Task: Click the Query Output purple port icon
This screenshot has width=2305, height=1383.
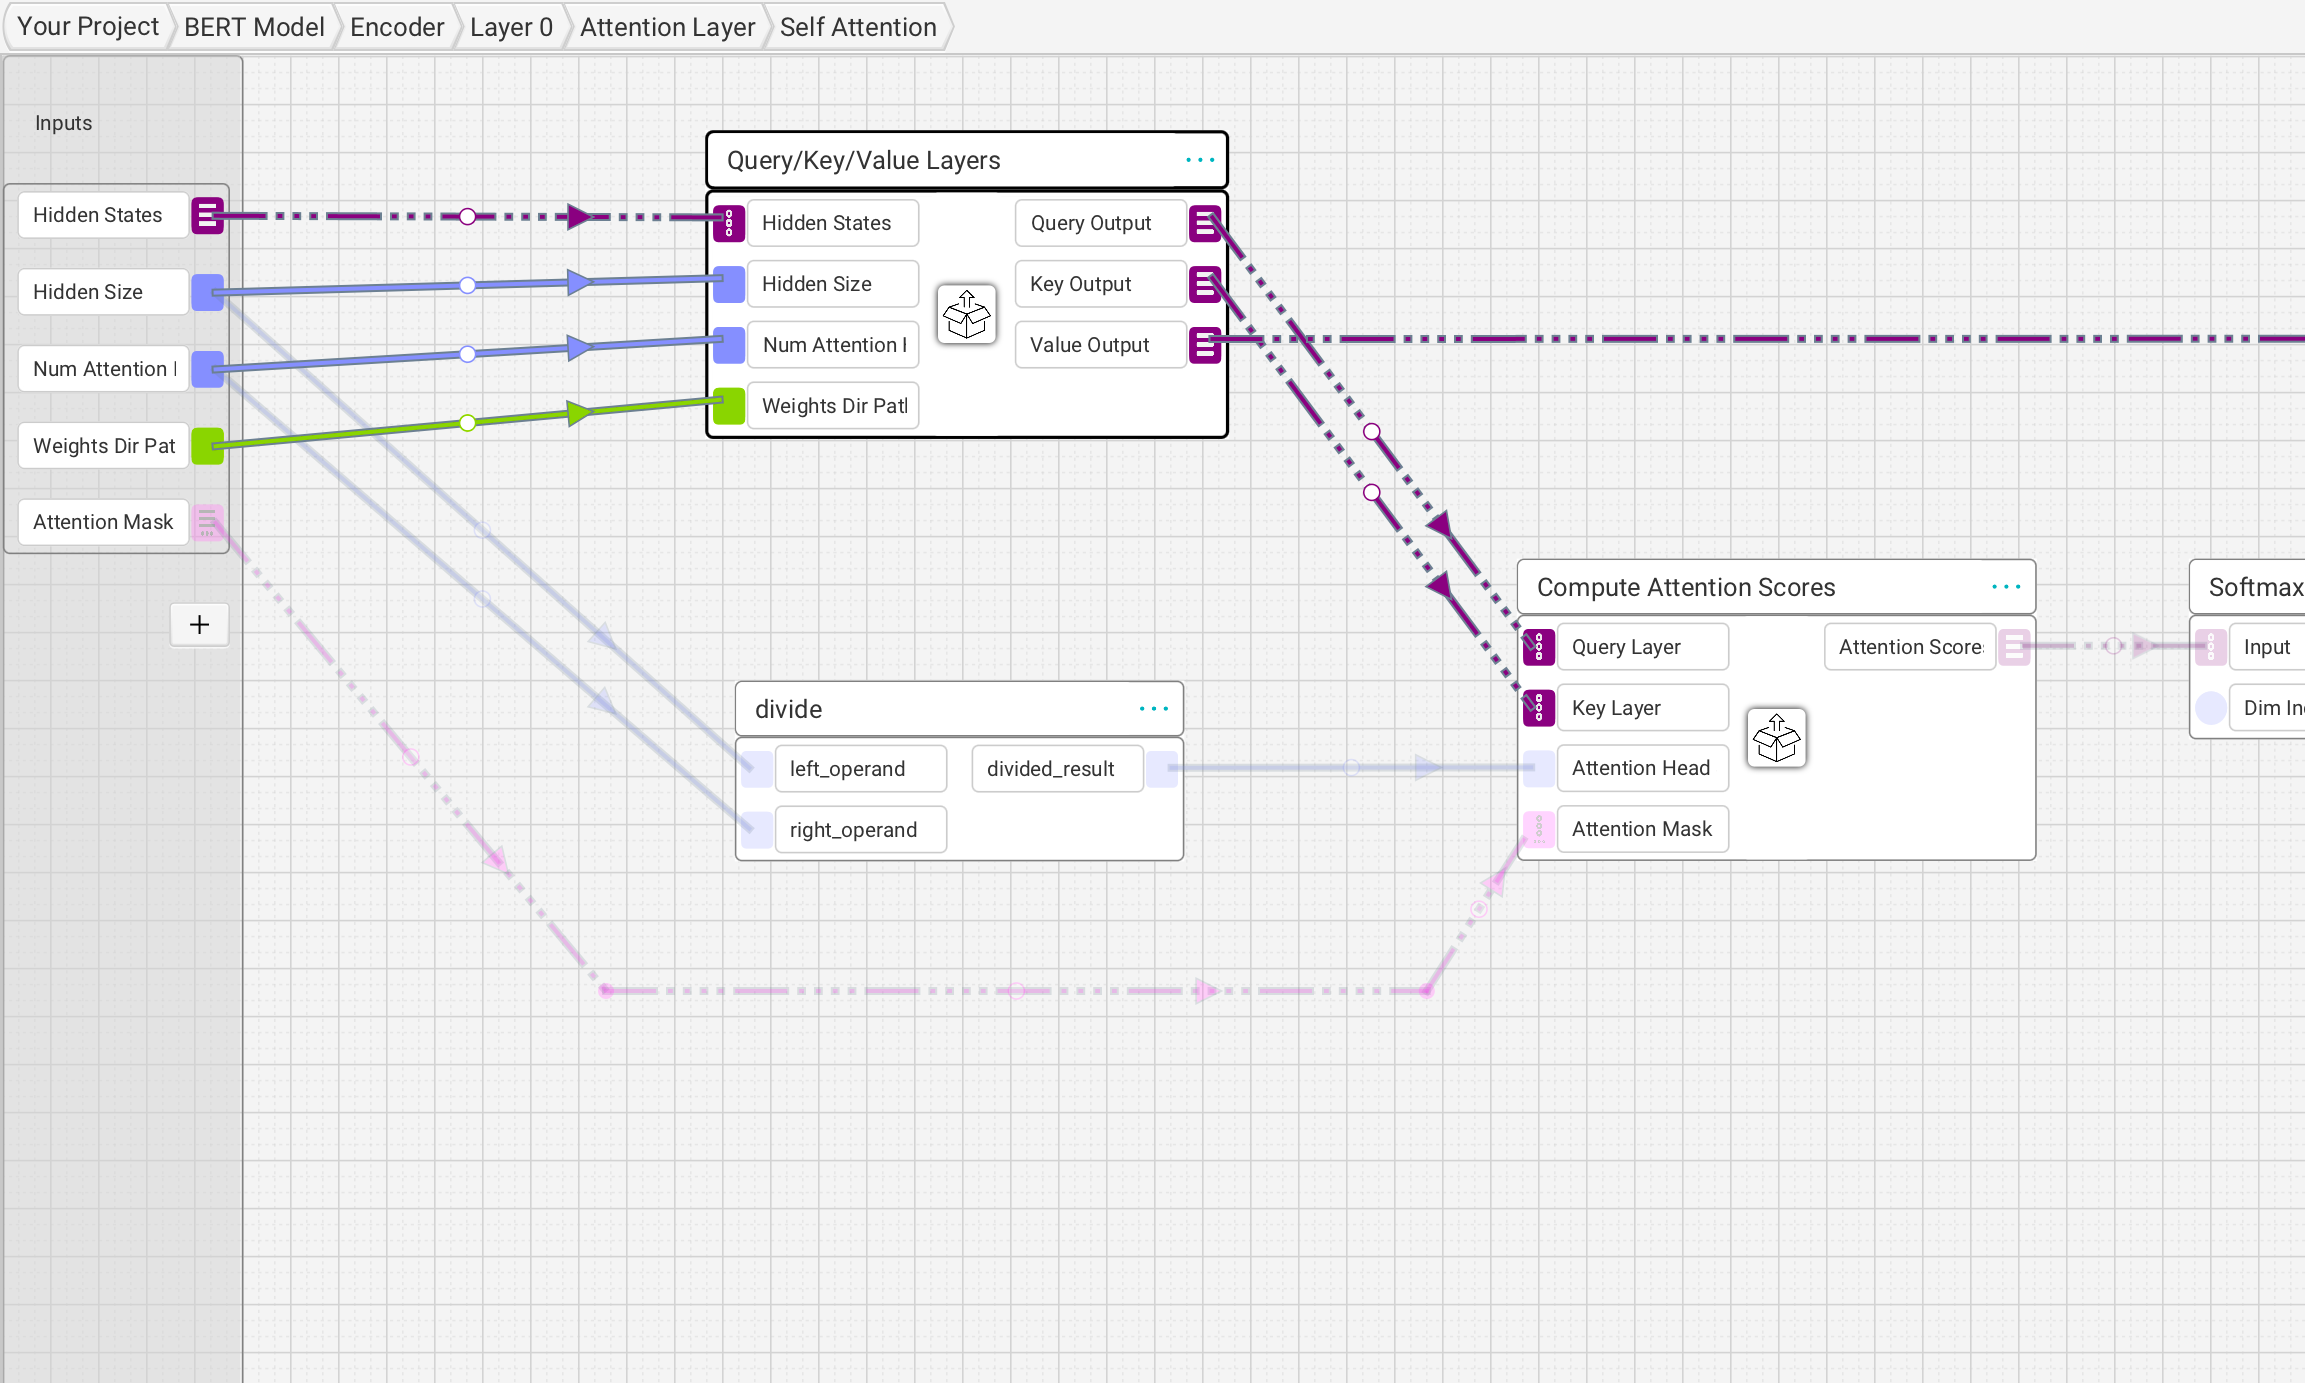Action: click(1205, 223)
